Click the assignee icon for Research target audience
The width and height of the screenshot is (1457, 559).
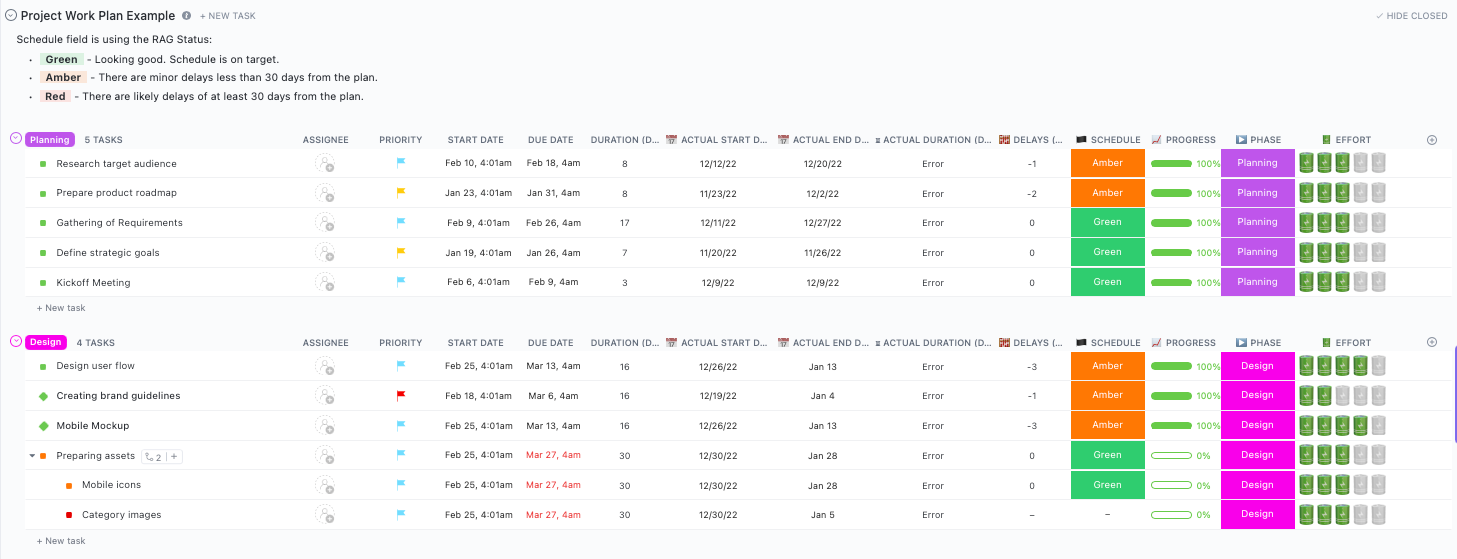click(x=325, y=163)
